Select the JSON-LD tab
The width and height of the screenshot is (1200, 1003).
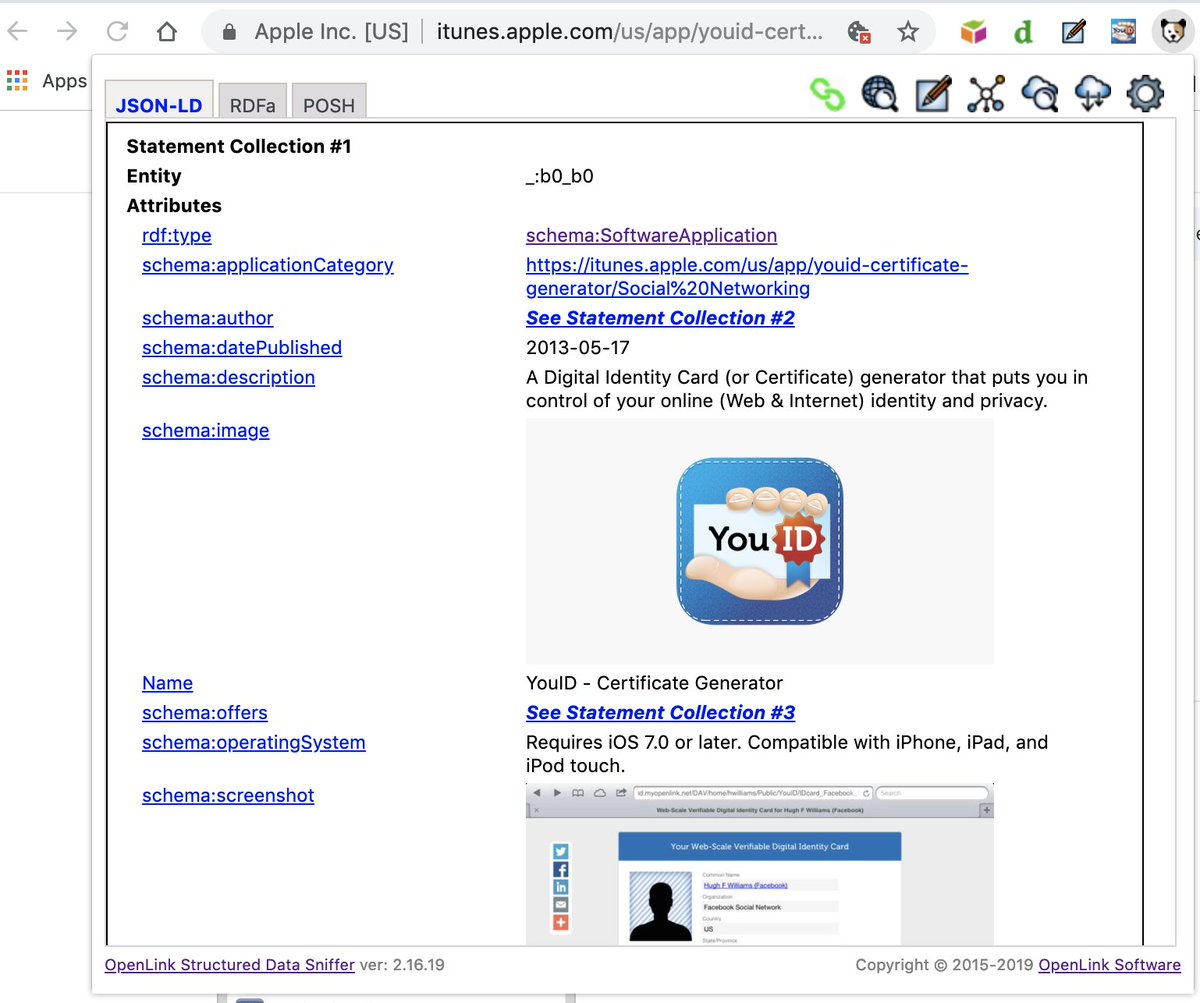click(x=159, y=104)
